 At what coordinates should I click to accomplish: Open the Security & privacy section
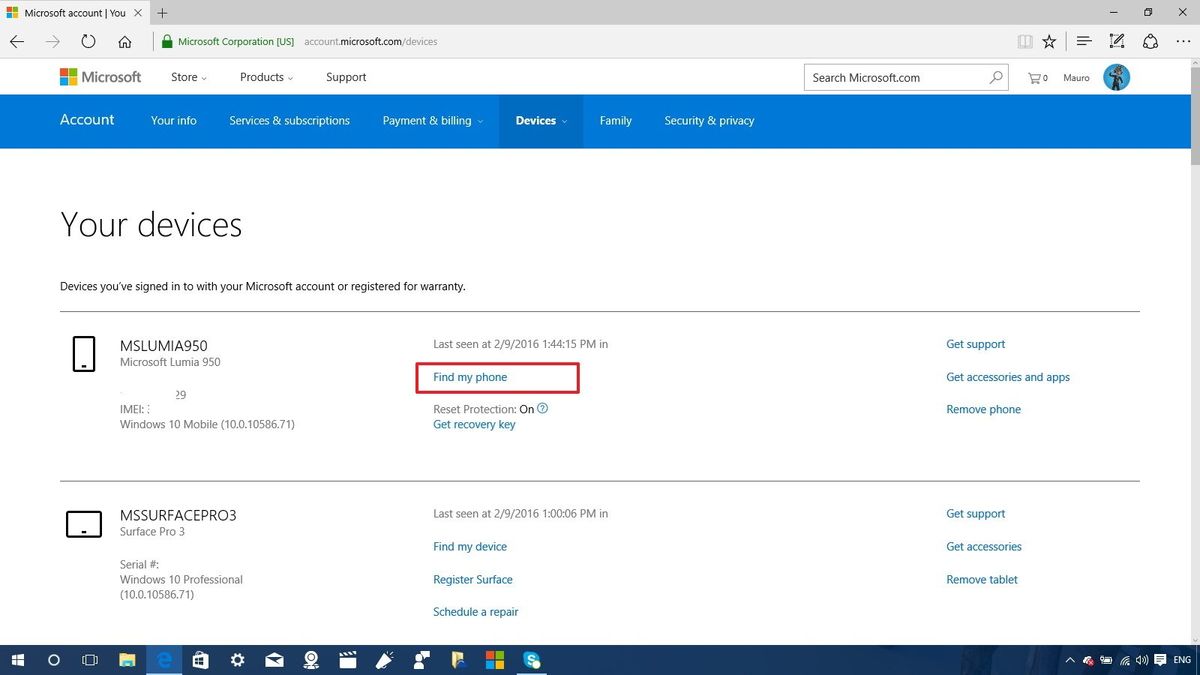pyautogui.click(x=709, y=120)
